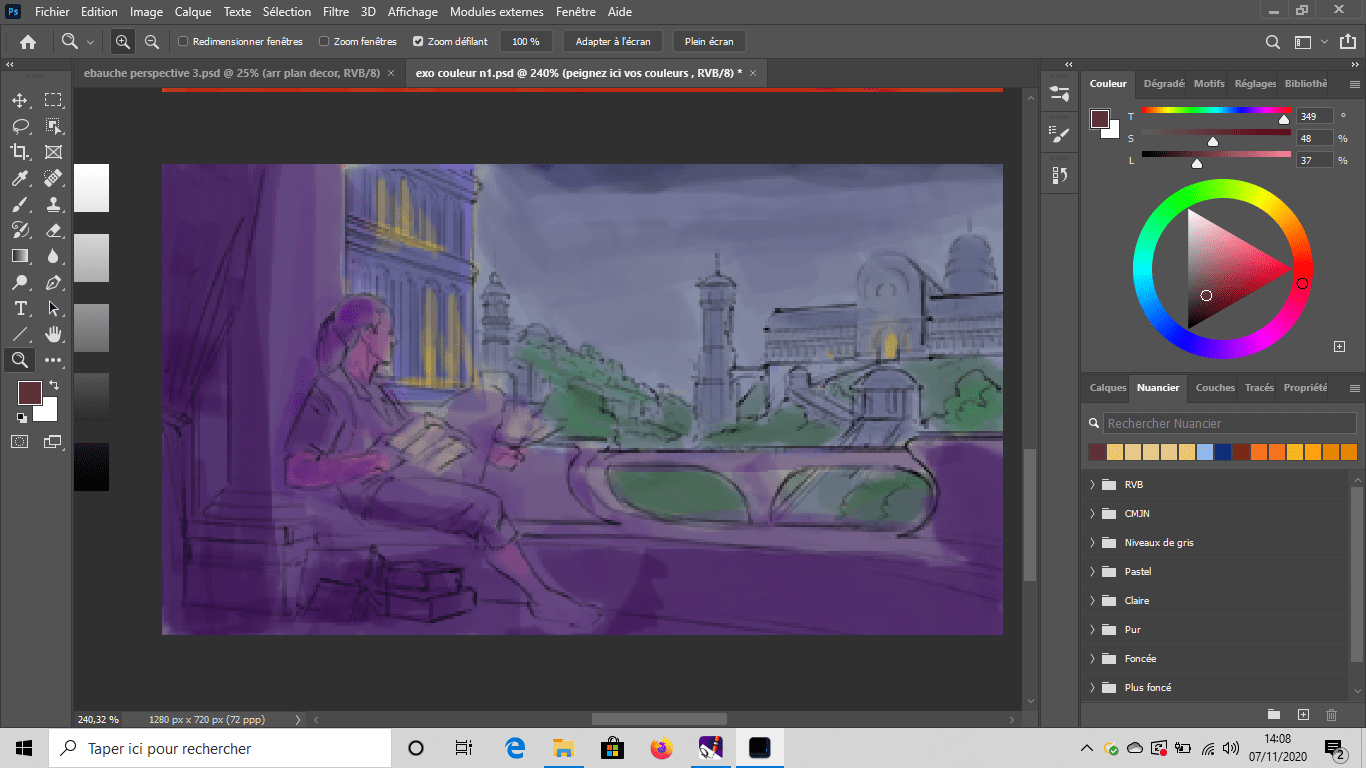Pick the dark blue swatch in Nuancier

coord(1223,452)
